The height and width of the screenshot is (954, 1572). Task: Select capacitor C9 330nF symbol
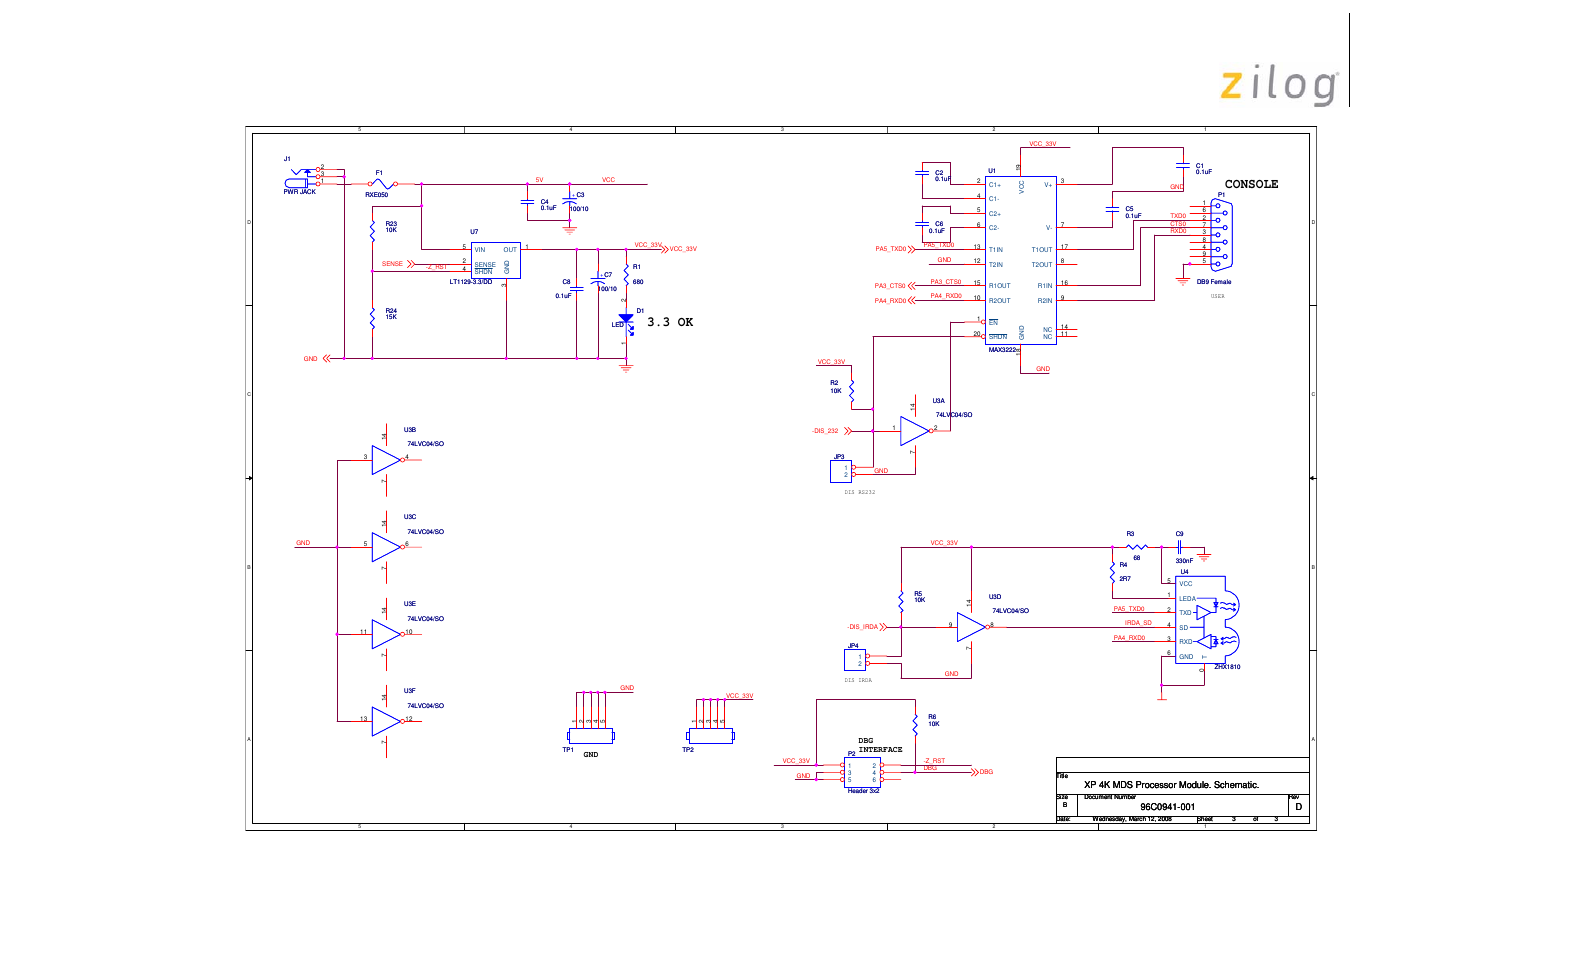[x=1181, y=547]
